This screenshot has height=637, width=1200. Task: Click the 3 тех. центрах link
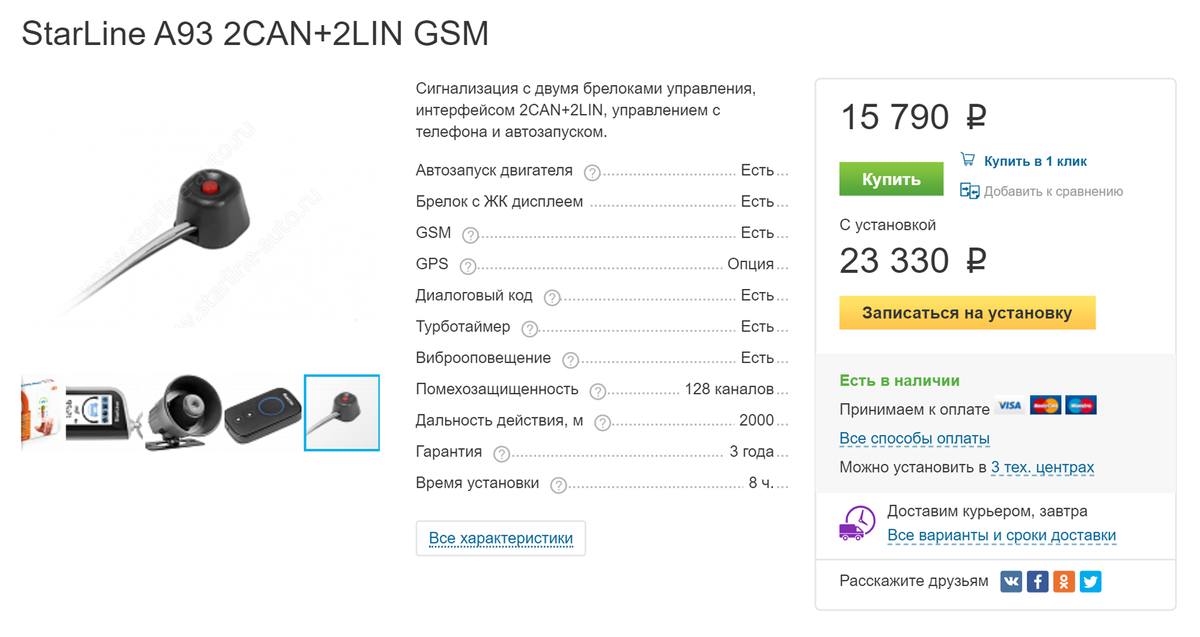coord(1042,467)
